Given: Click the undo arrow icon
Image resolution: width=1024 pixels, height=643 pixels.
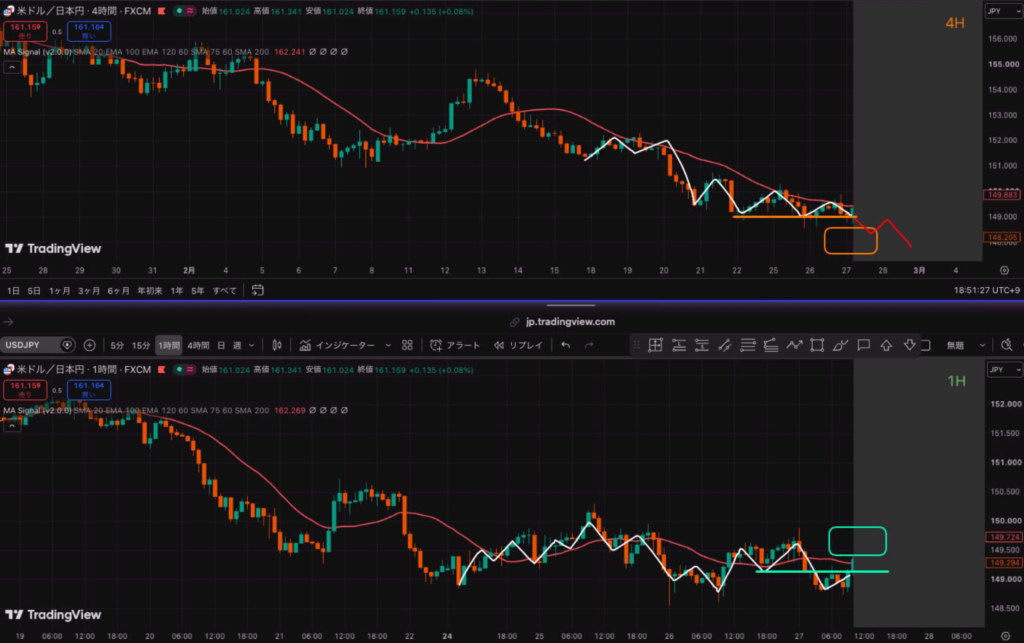Looking at the screenshot, I should [x=566, y=345].
